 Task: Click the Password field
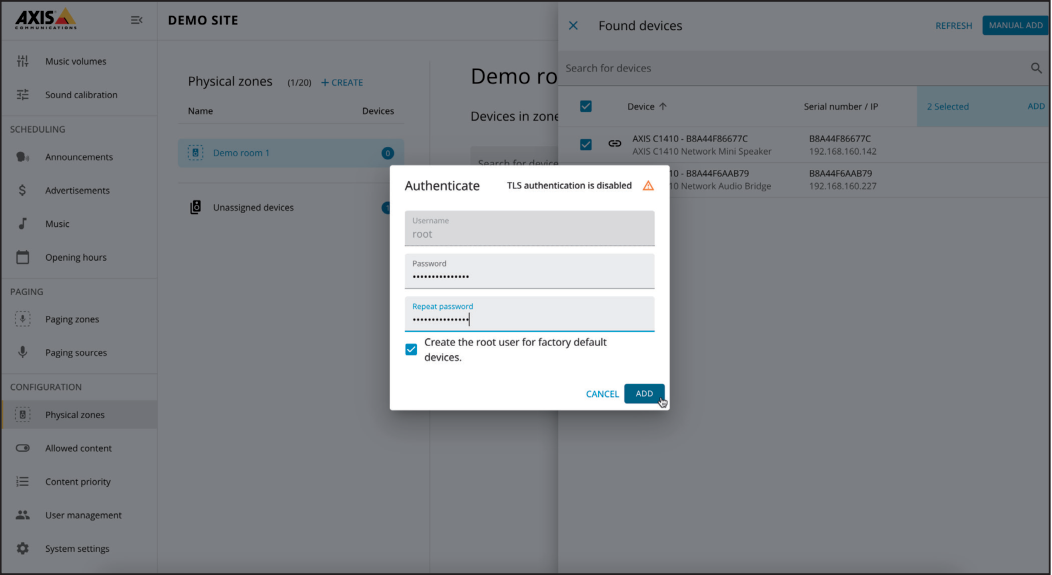point(529,271)
